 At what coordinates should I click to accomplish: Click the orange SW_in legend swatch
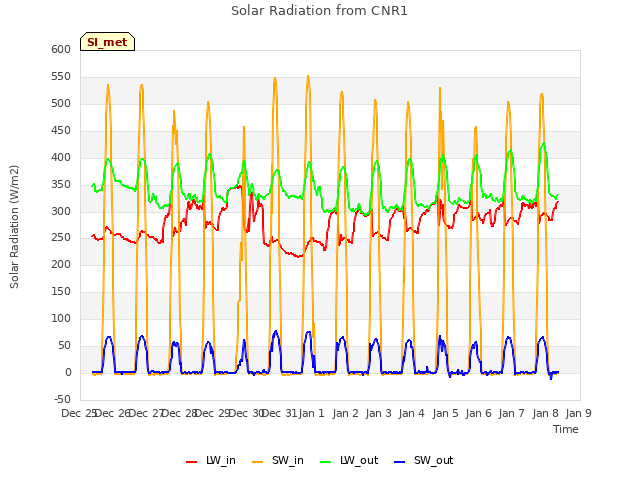258,462
